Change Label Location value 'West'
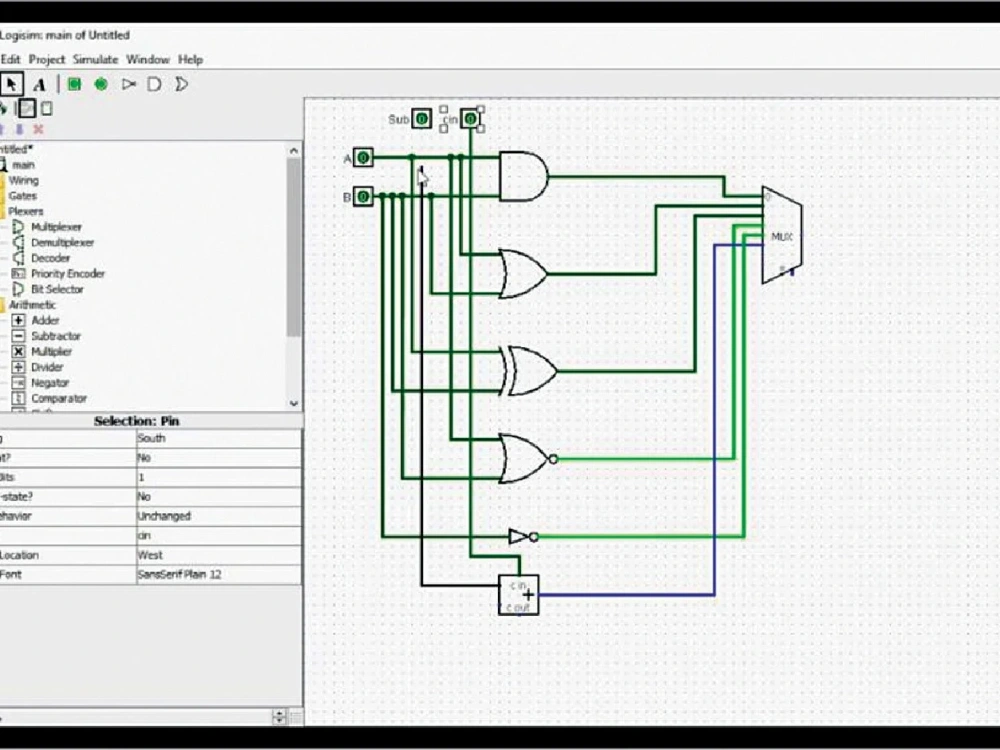Viewport: 1000px width, 750px height. [219, 555]
